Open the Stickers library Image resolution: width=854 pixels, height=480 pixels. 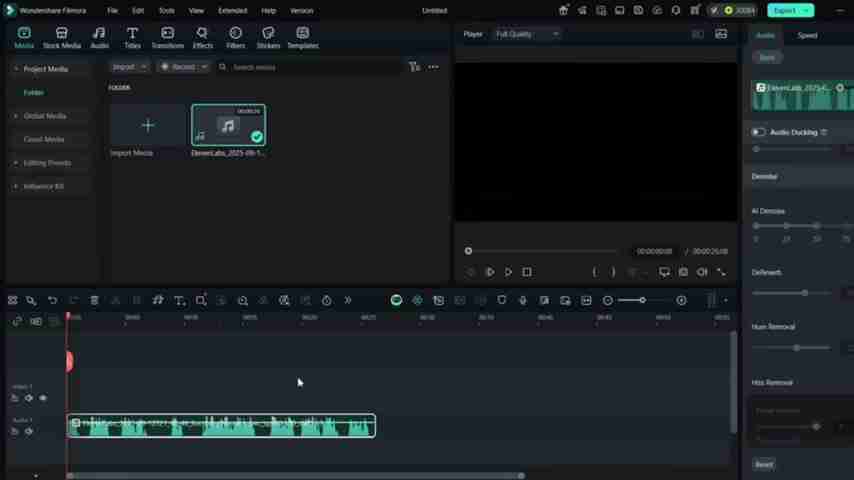click(x=268, y=38)
